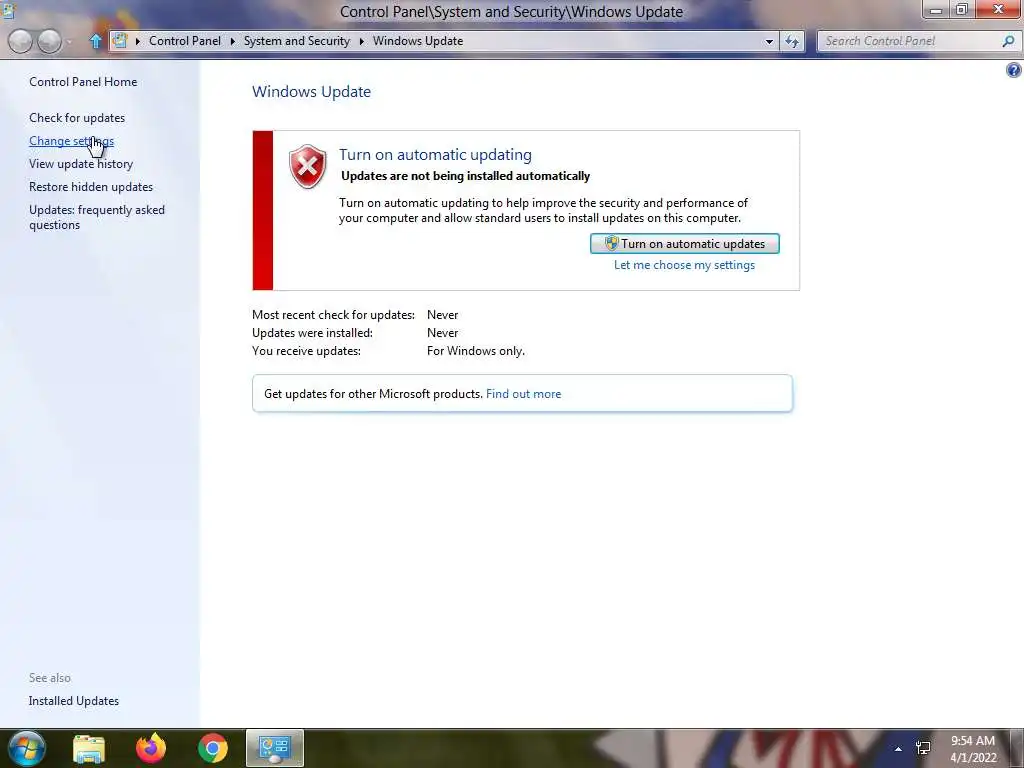Open the address bar history dropdown
The image size is (1024, 768).
coord(769,41)
